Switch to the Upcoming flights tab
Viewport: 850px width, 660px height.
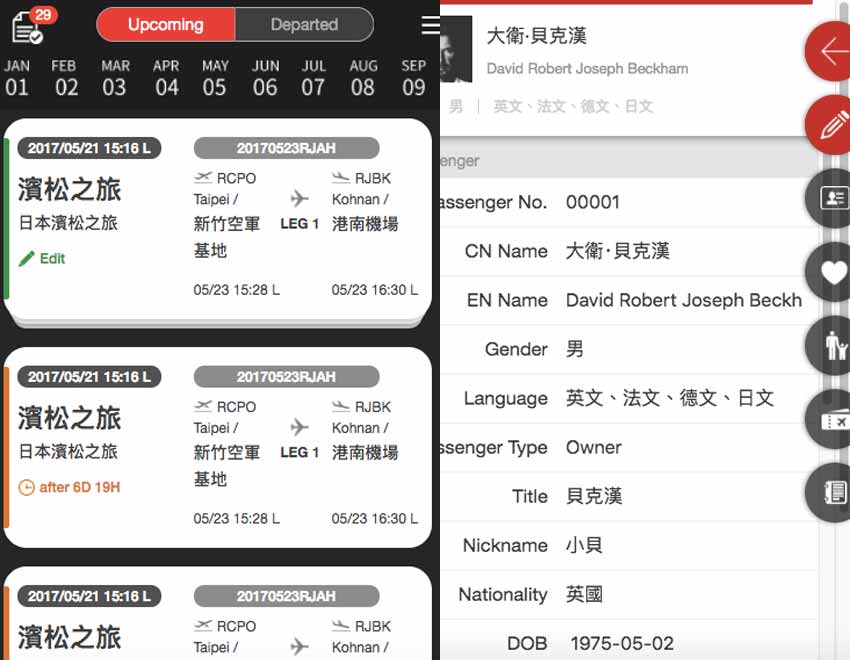[x=166, y=24]
